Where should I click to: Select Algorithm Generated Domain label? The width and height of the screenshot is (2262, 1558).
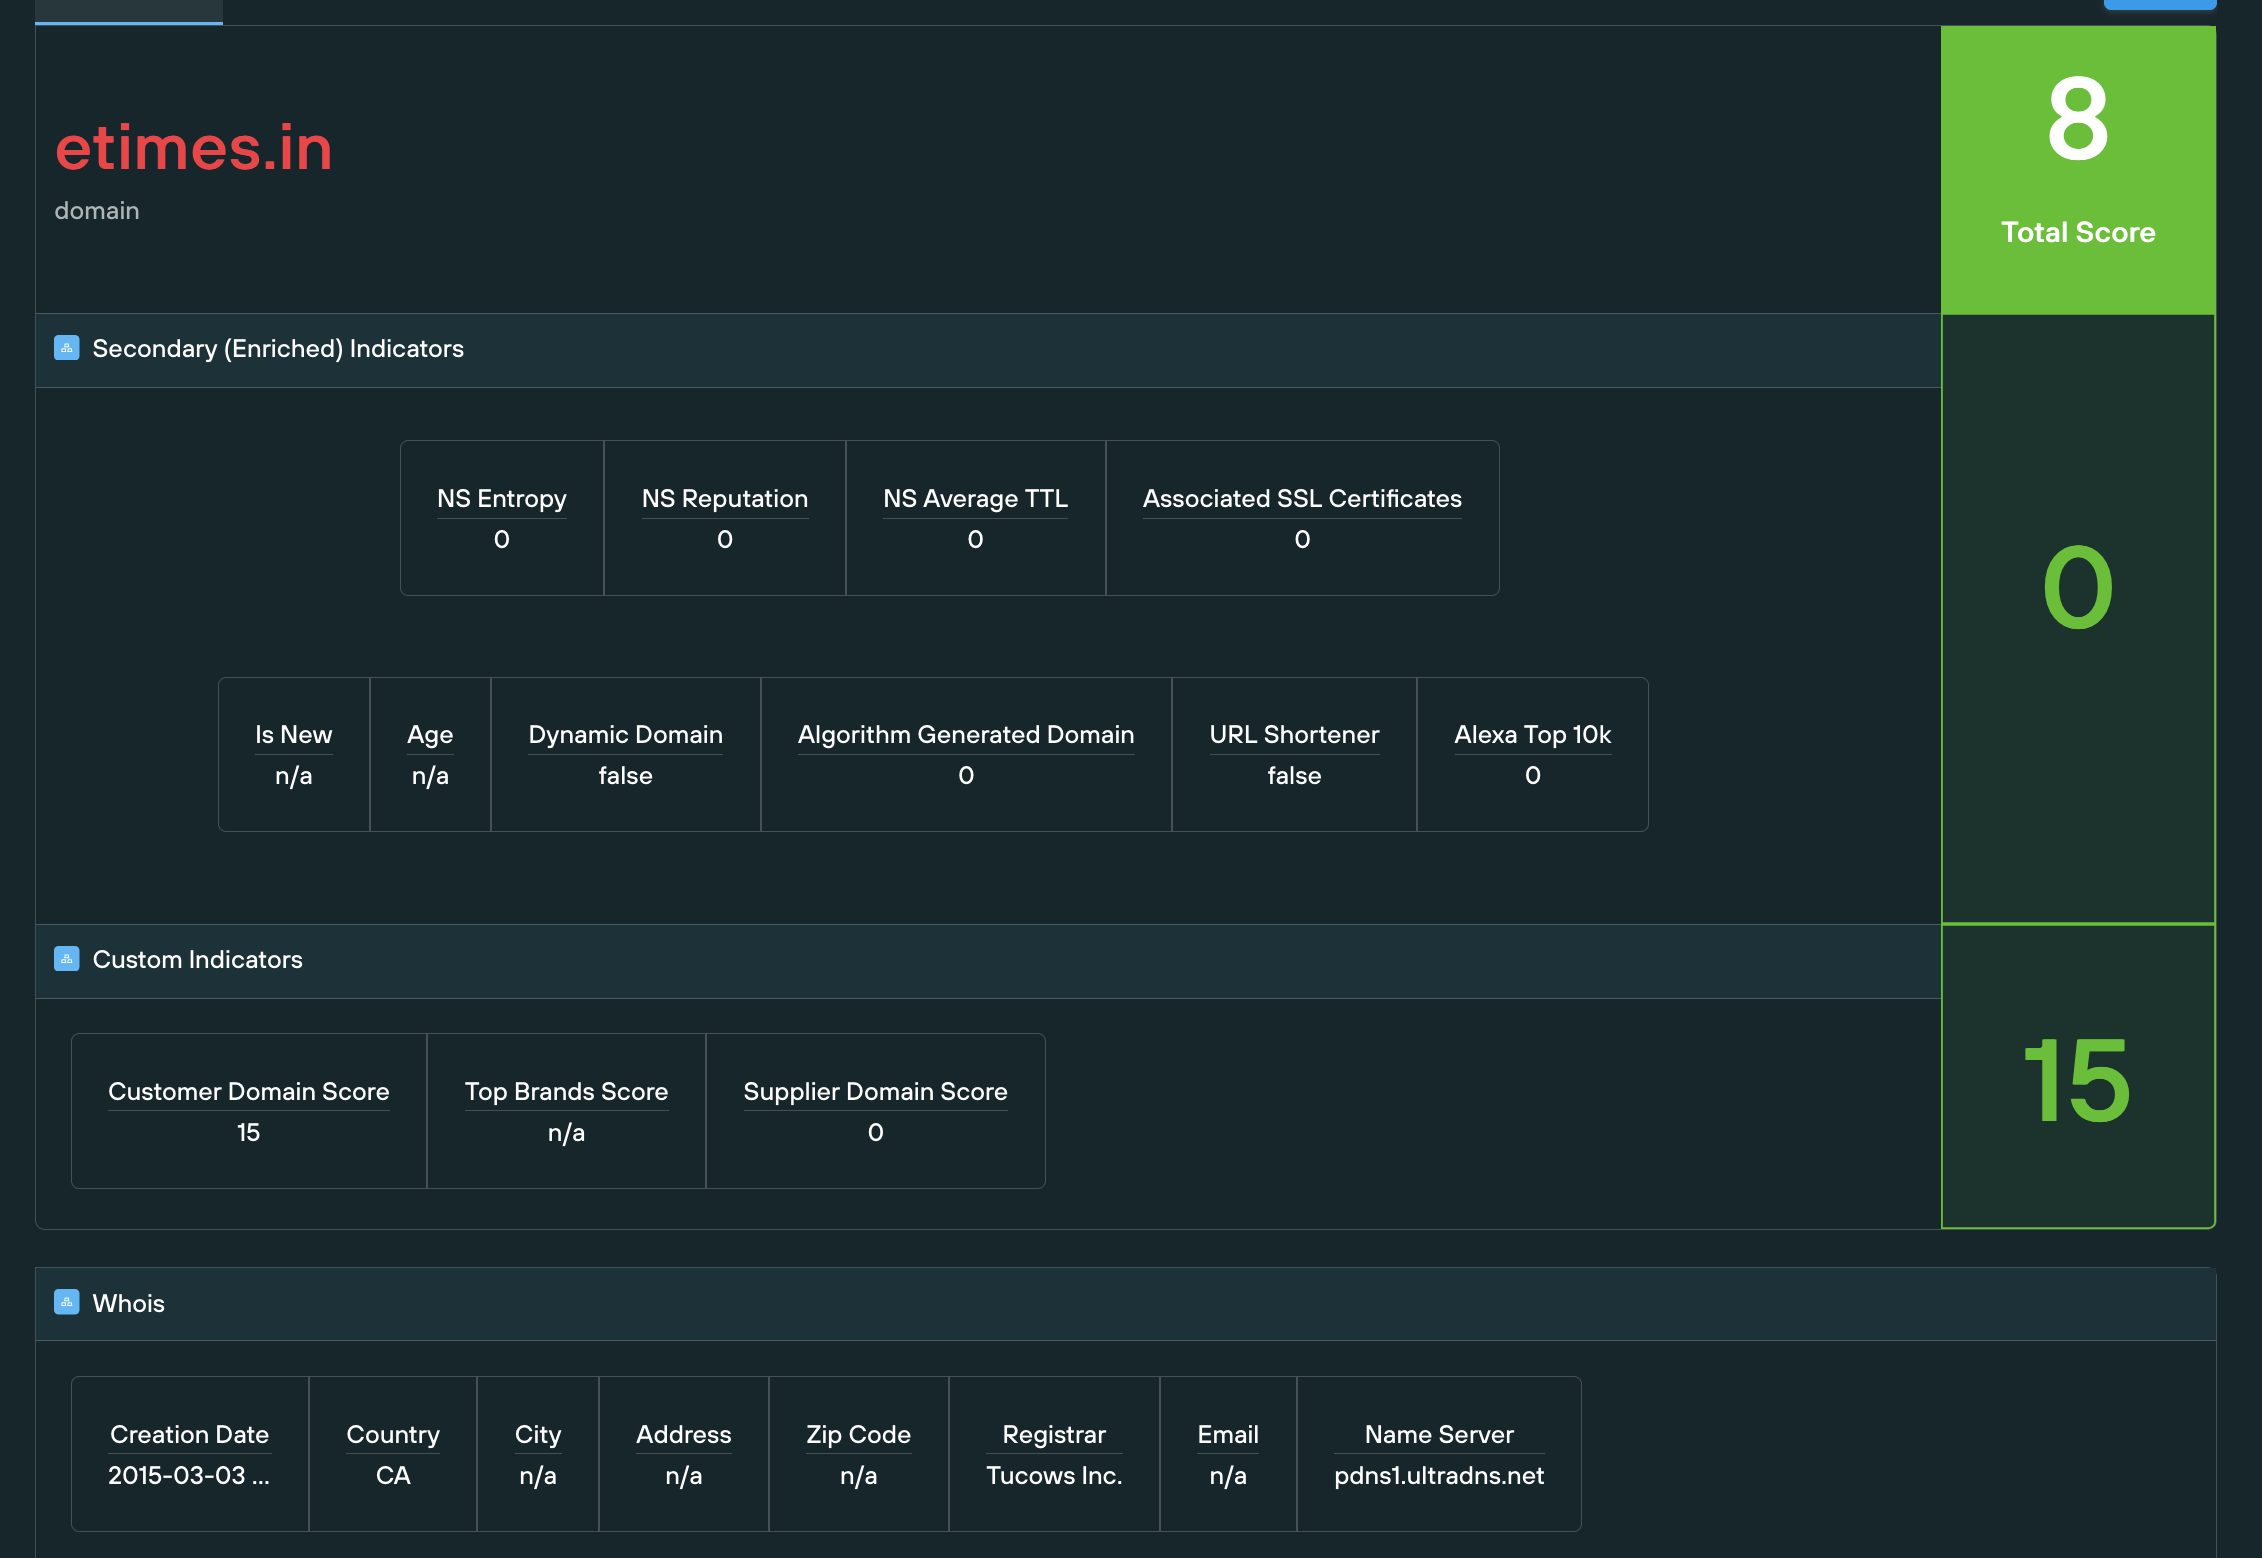[x=966, y=734]
